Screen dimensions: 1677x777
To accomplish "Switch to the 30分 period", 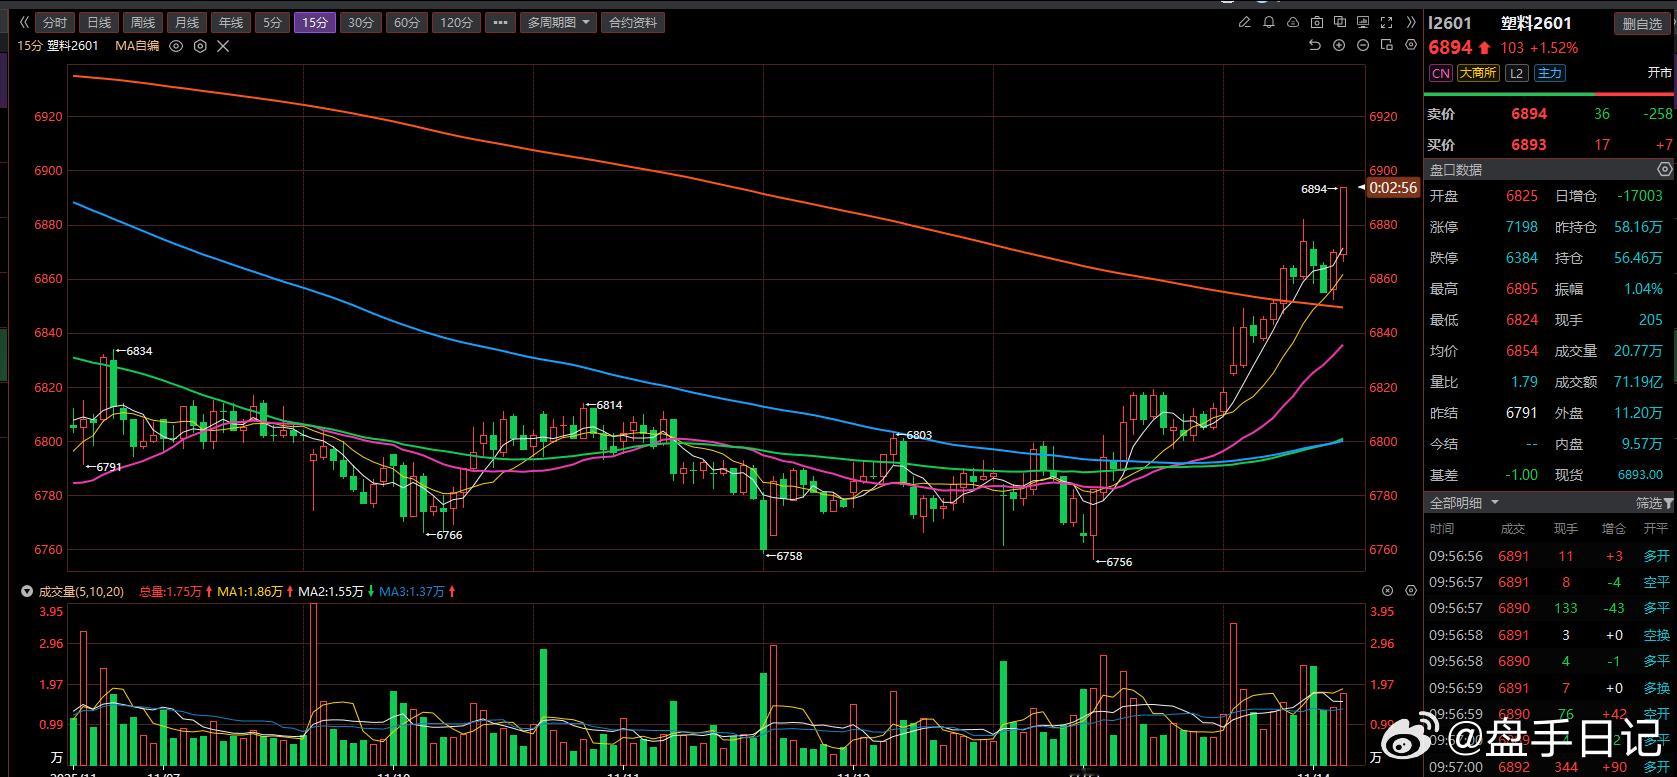I will click(361, 22).
